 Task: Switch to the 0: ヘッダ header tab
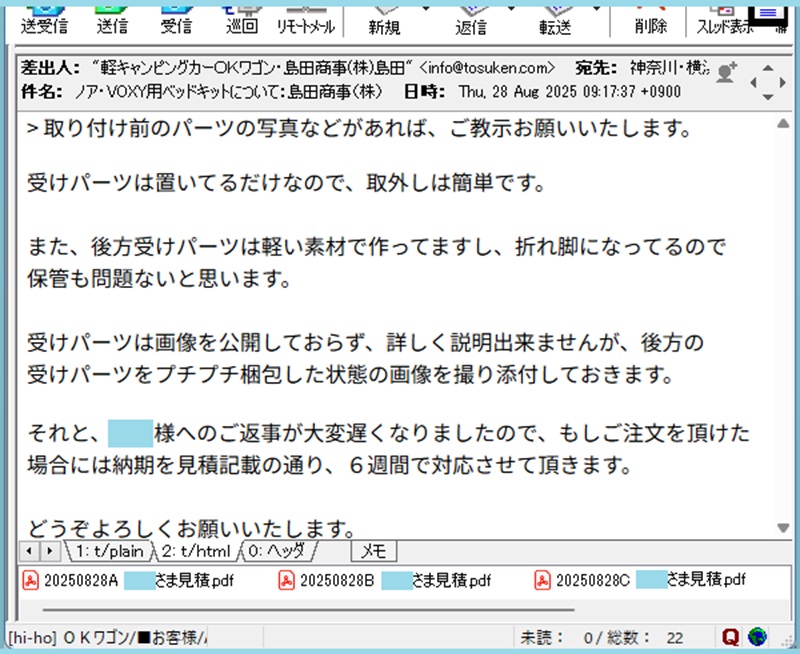pos(281,551)
